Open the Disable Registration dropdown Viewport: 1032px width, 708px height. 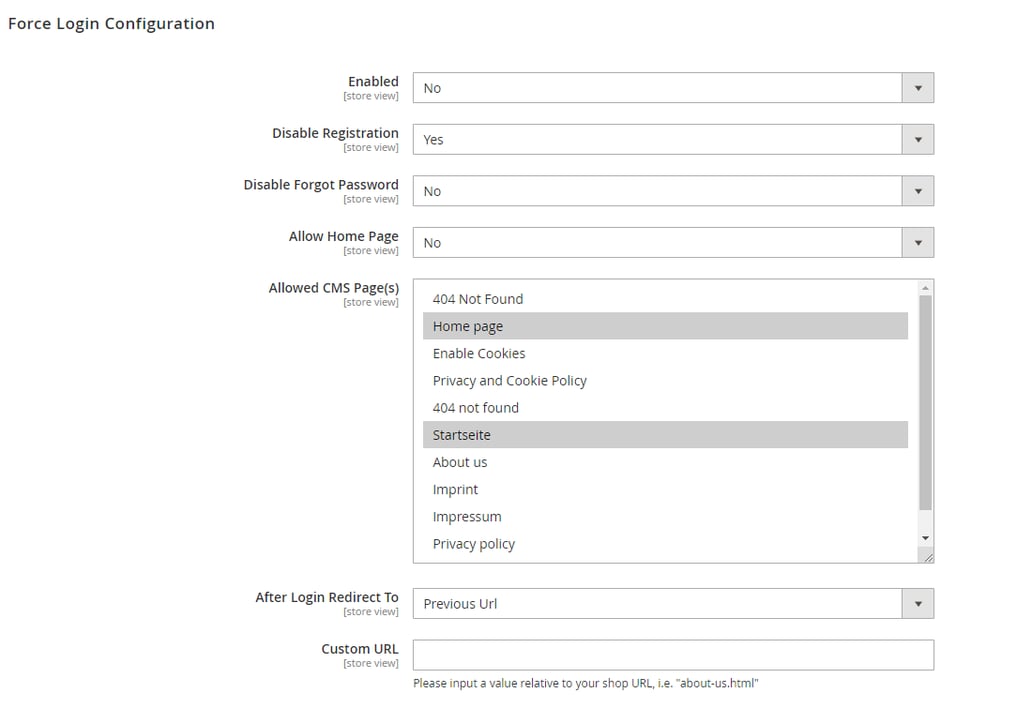[917, 139]
